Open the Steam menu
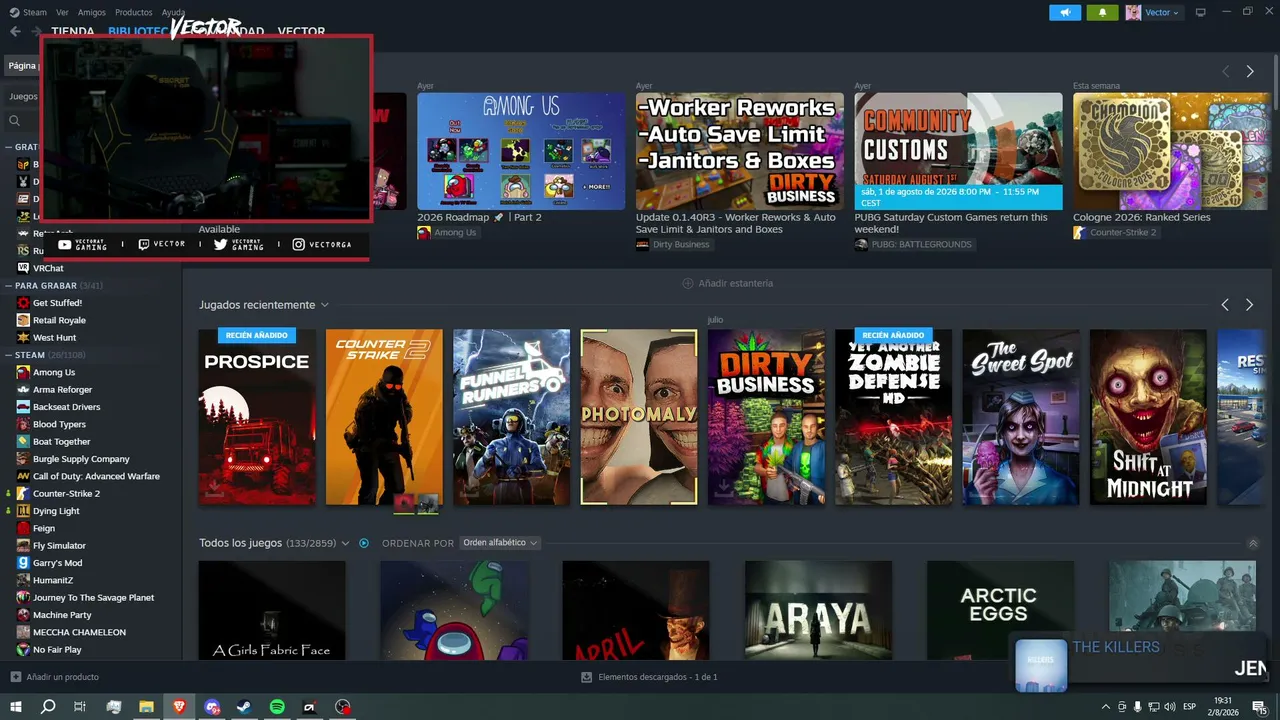Image resolution: width=1280 pixels, height=720 pixels. pyautogui.click(x=29, y=12)
